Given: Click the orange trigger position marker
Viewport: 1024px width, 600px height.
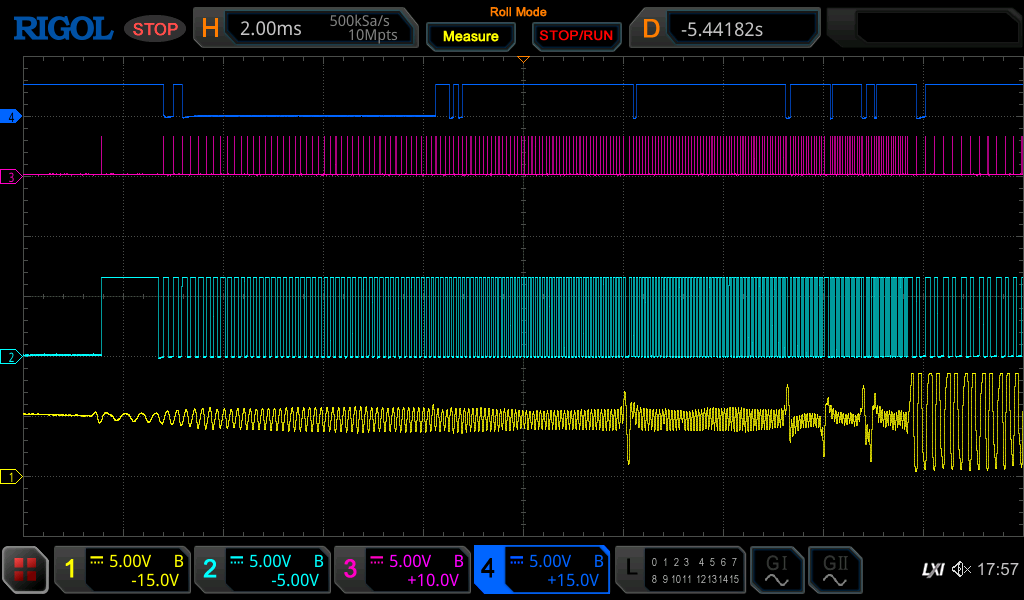Looking at the screenshot, I should tap(523, 59).
